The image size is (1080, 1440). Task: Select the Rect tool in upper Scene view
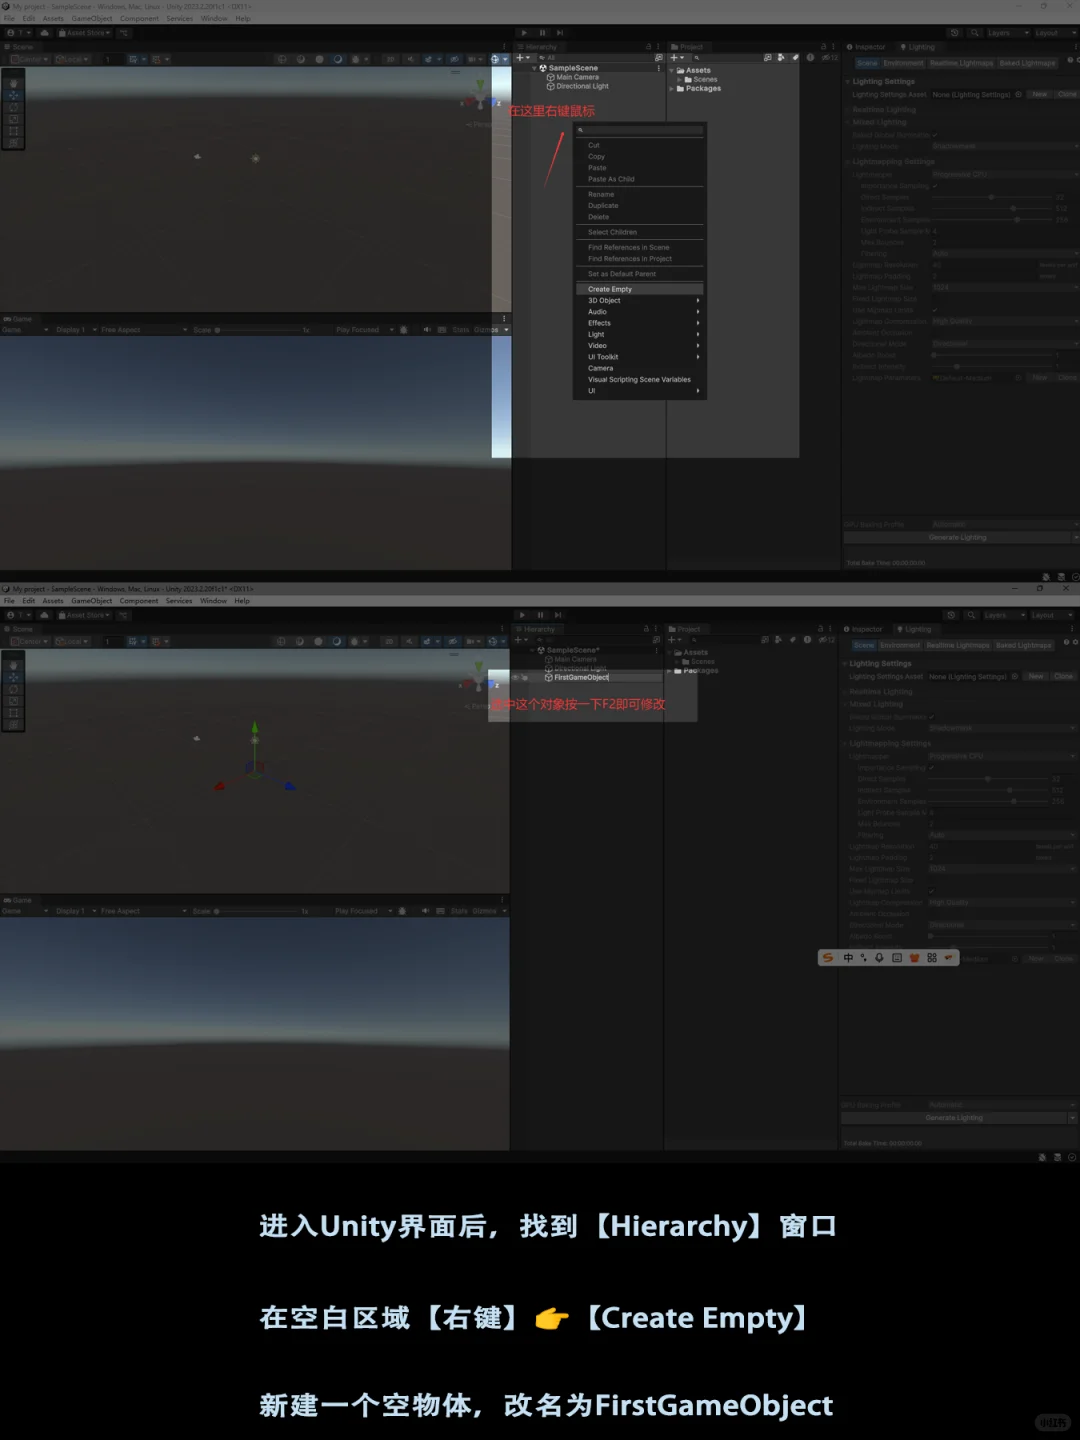point(13,131)
